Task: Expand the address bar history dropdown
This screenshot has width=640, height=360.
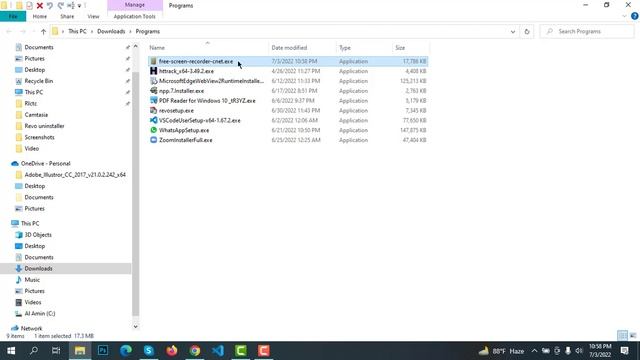Action: pos(513,31)
